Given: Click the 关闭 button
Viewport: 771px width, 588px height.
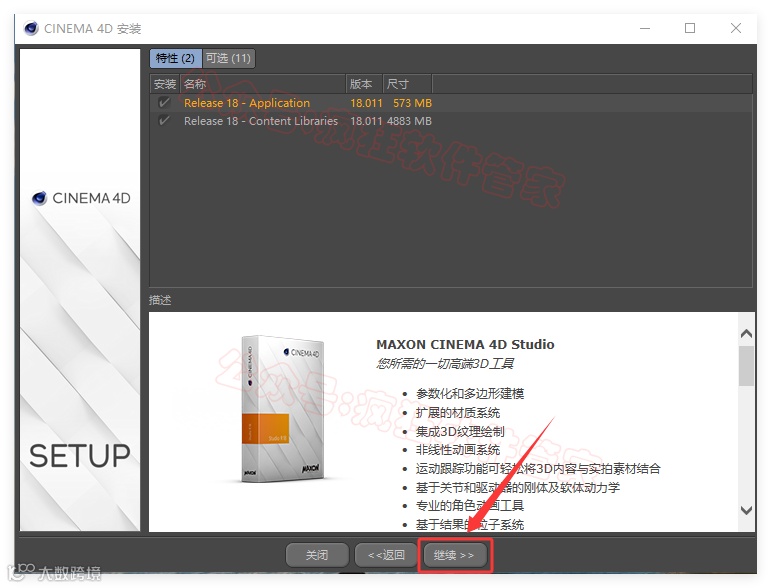Looking at the screenshot, I should (317, 555).
